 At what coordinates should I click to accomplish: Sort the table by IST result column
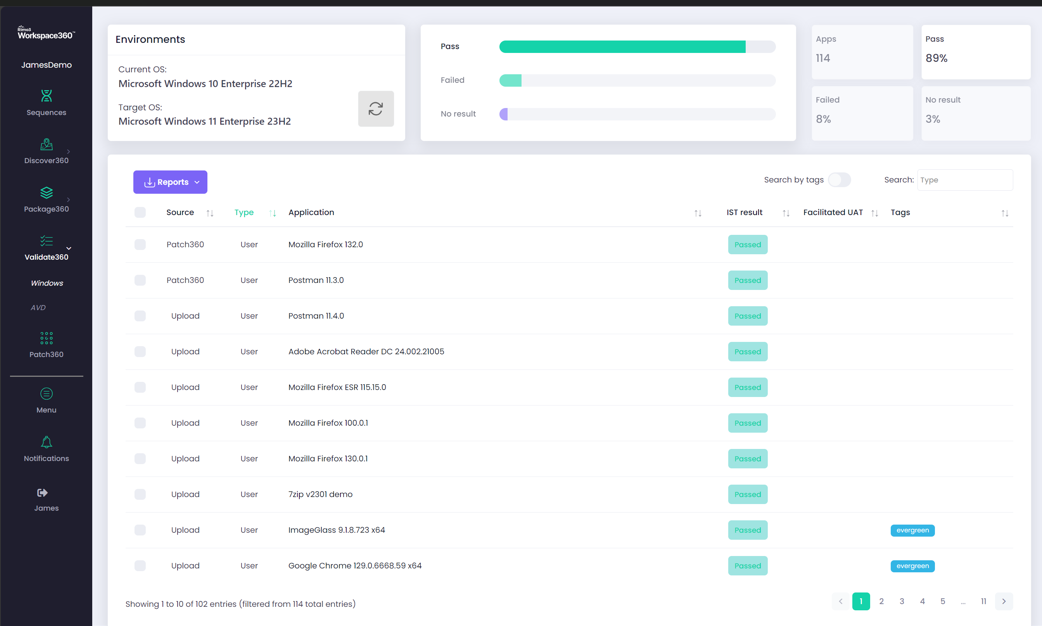pyautogui.click(x=785, y=213)
